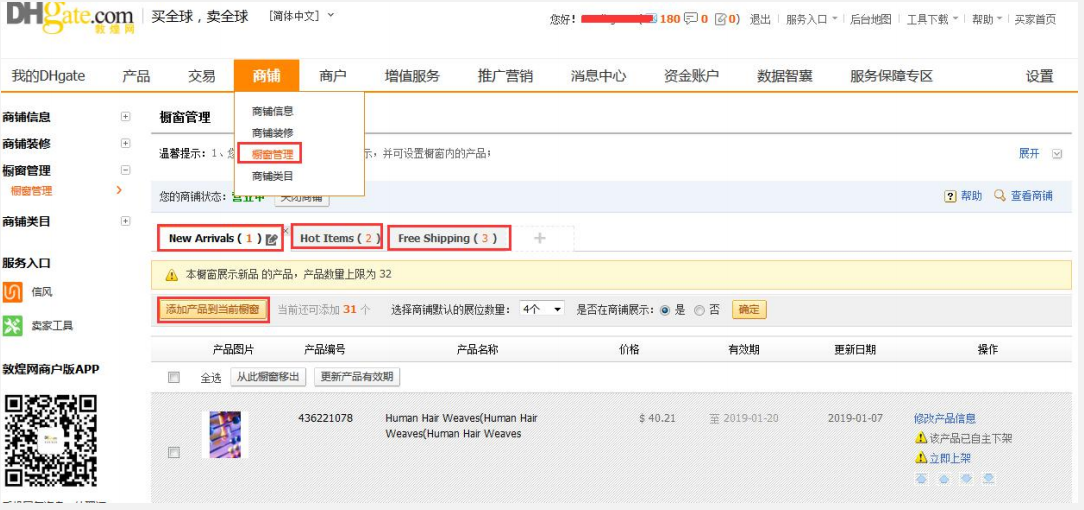Click product number 436221078

point(325,418)
